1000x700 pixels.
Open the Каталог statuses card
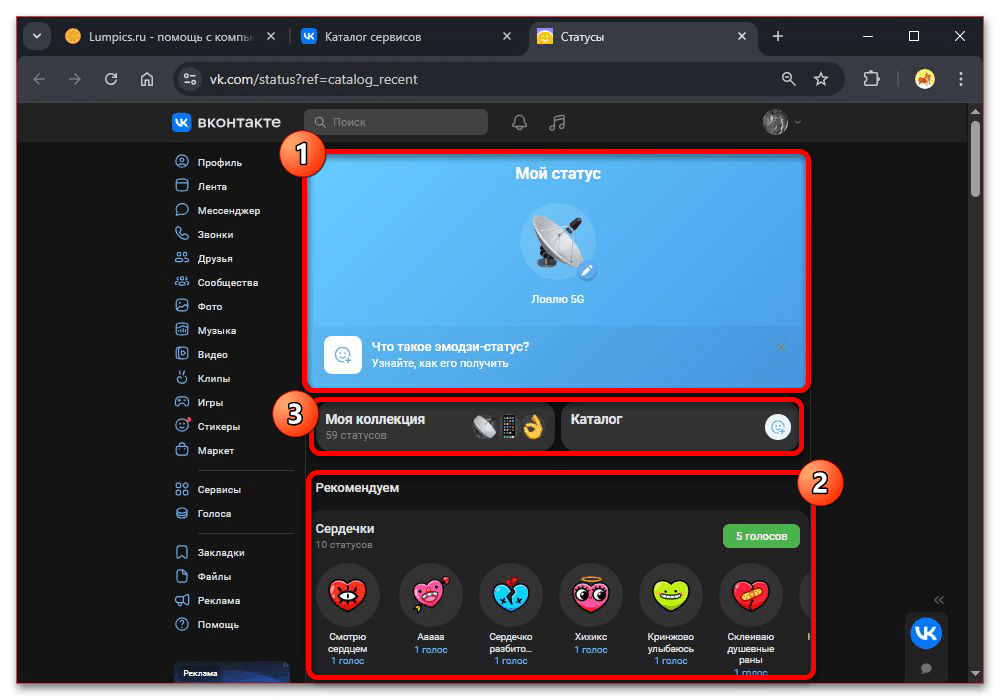[680, 427]
